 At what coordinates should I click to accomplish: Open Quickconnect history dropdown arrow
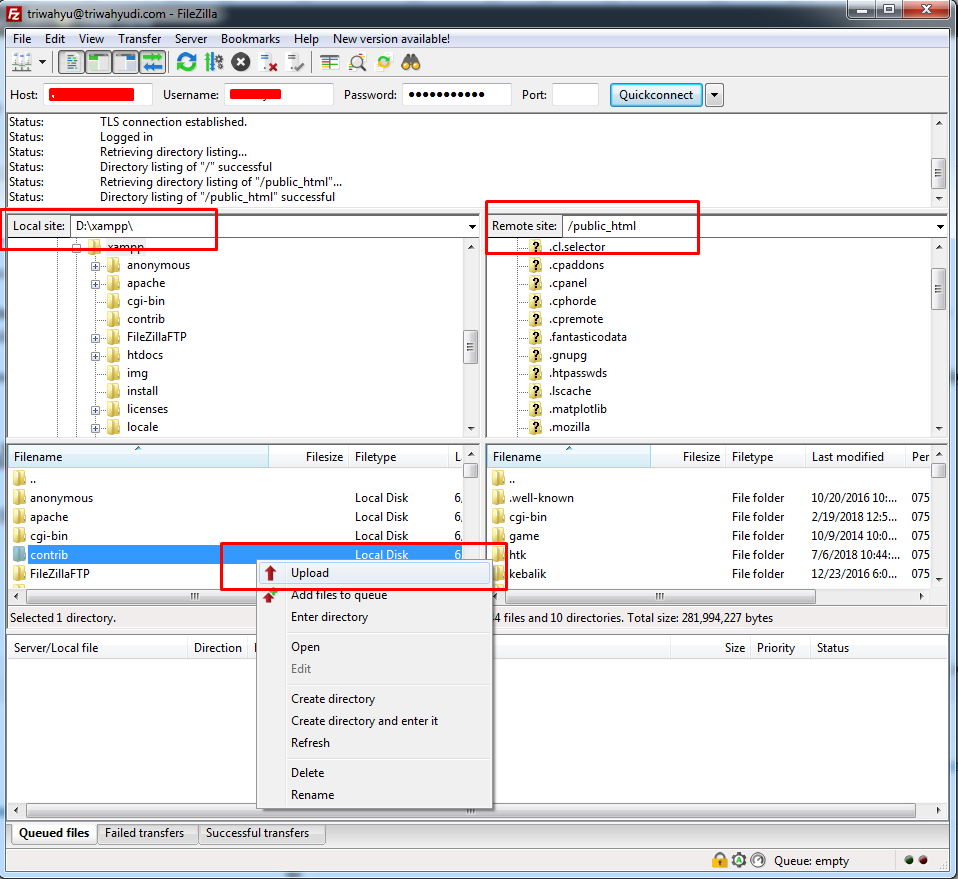pyautogui.click(x=714, y=95)
